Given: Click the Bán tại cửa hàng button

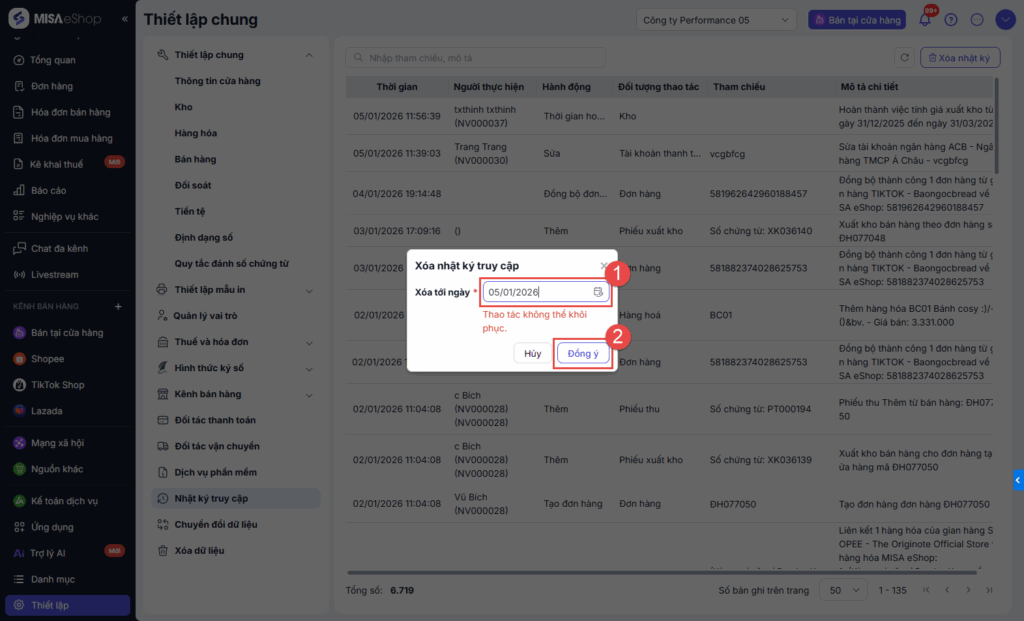Looking at the screenshot, I should coord(859,20).
